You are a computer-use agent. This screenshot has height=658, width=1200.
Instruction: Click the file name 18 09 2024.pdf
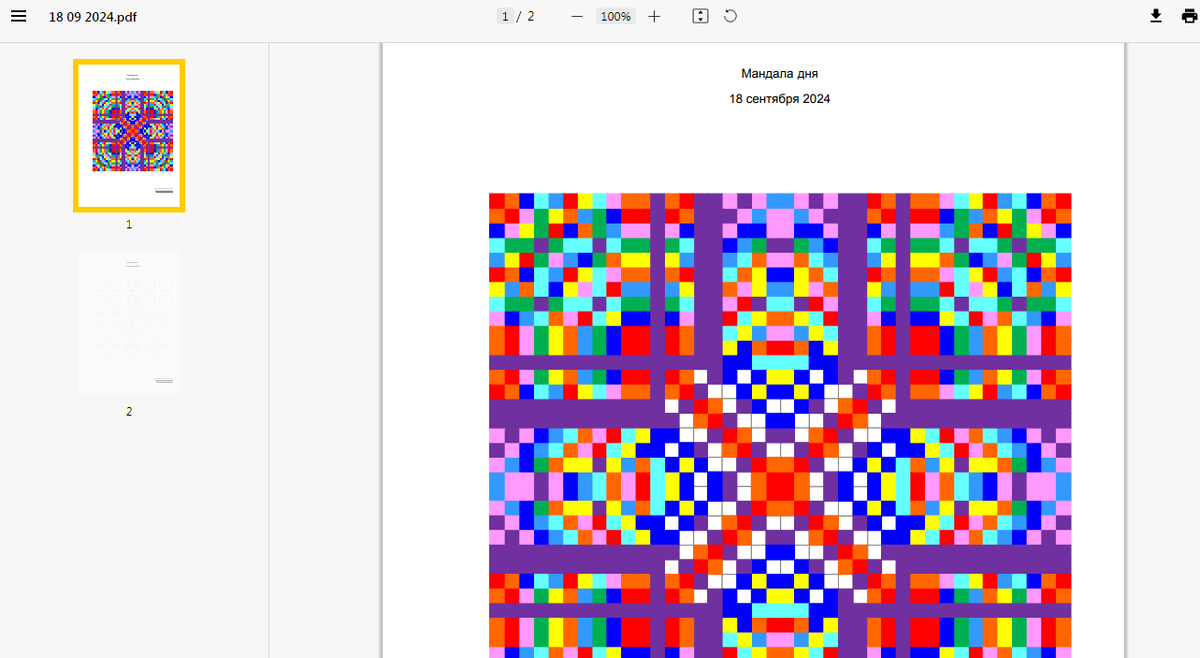click(x=93, y=17)
